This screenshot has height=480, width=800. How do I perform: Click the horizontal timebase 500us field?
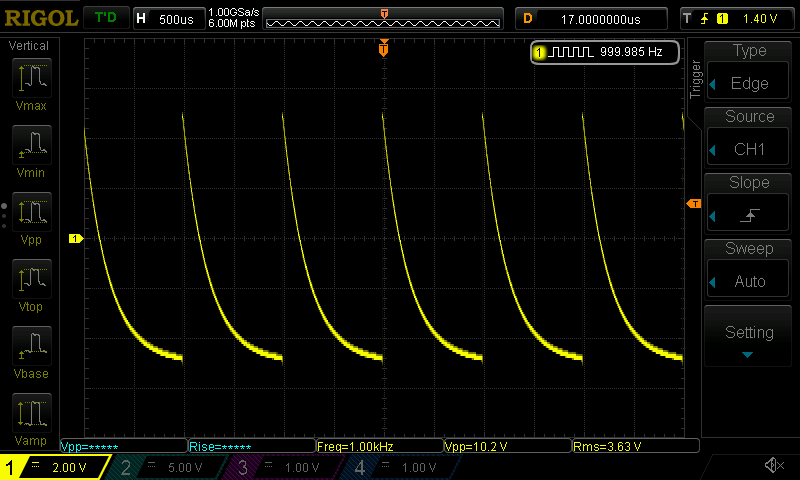click(169, 19)
